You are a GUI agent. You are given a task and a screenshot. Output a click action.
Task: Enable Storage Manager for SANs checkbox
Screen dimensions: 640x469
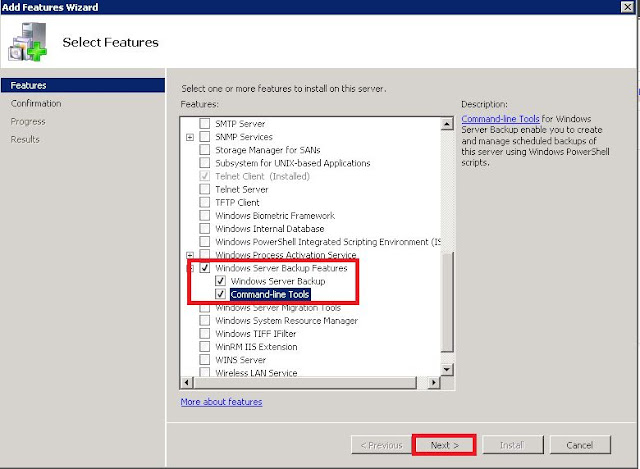[204, 149]
